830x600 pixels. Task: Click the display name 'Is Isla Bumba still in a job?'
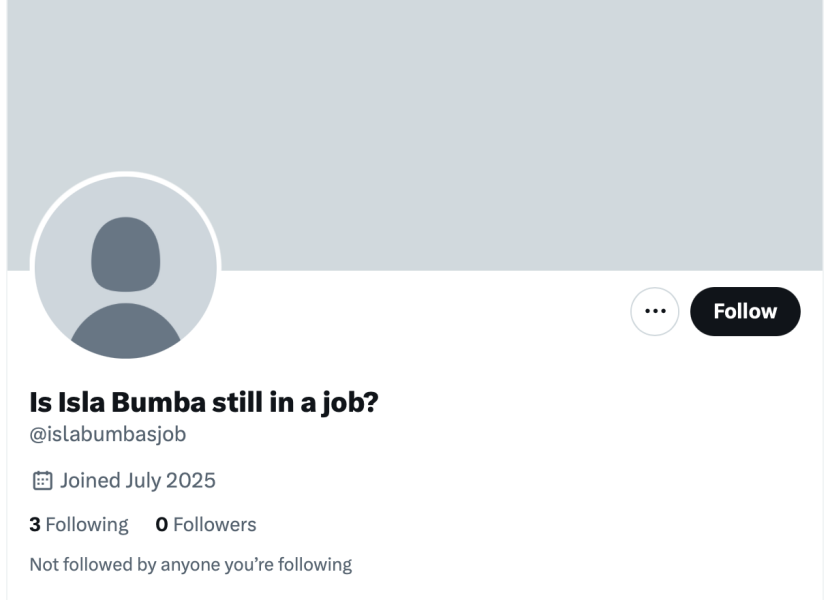[204, 402]
